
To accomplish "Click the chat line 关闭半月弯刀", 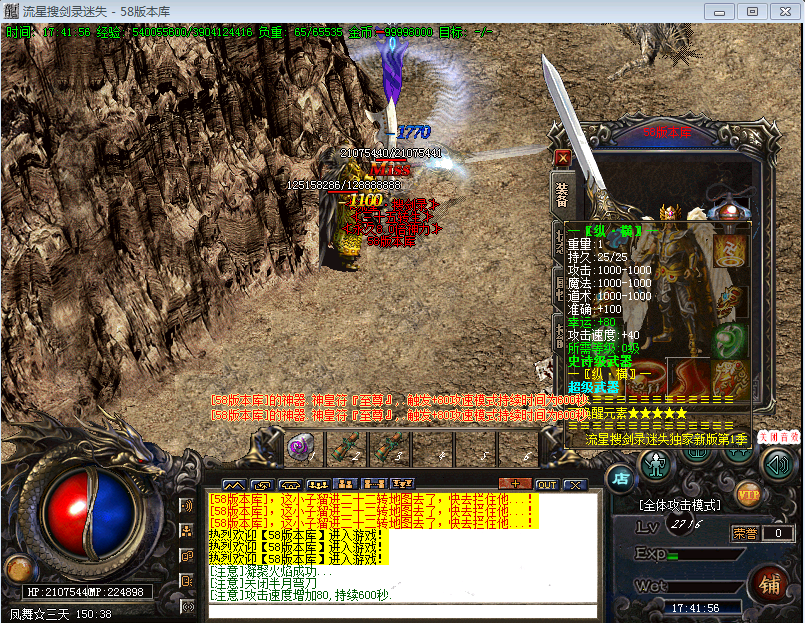I will [x=263, y=583].
